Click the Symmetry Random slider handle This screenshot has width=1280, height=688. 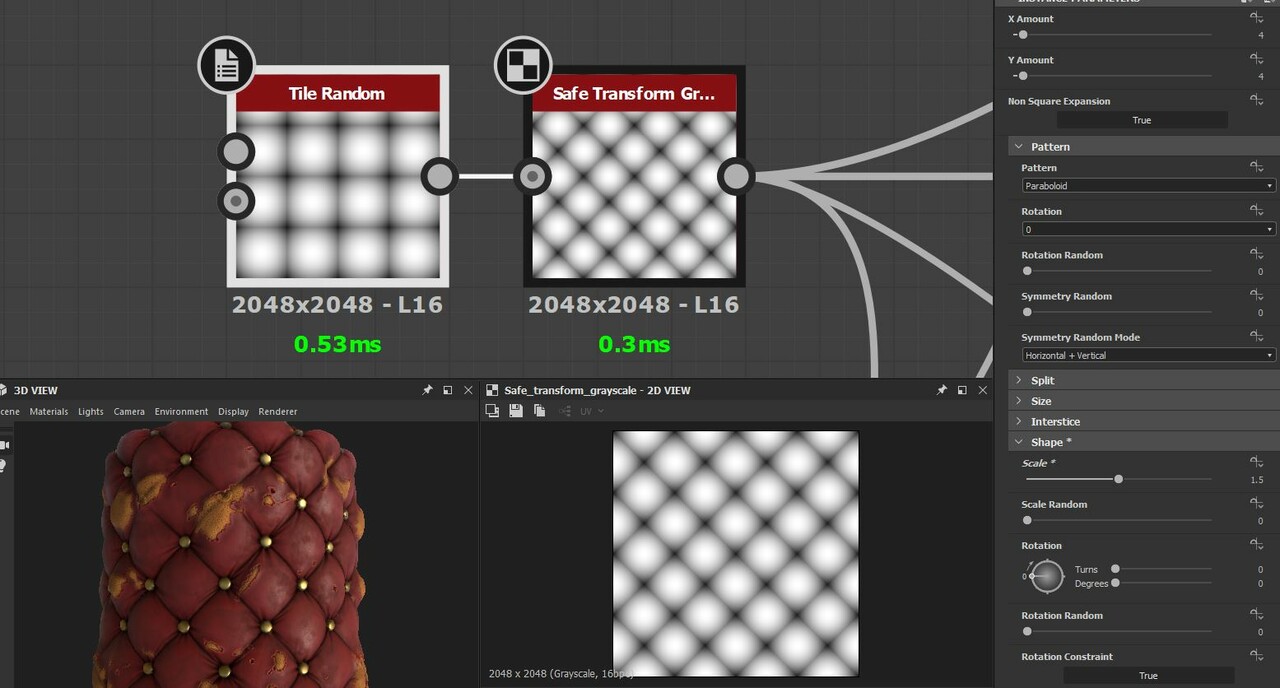pyautogui.click(x=1027, y=312)
